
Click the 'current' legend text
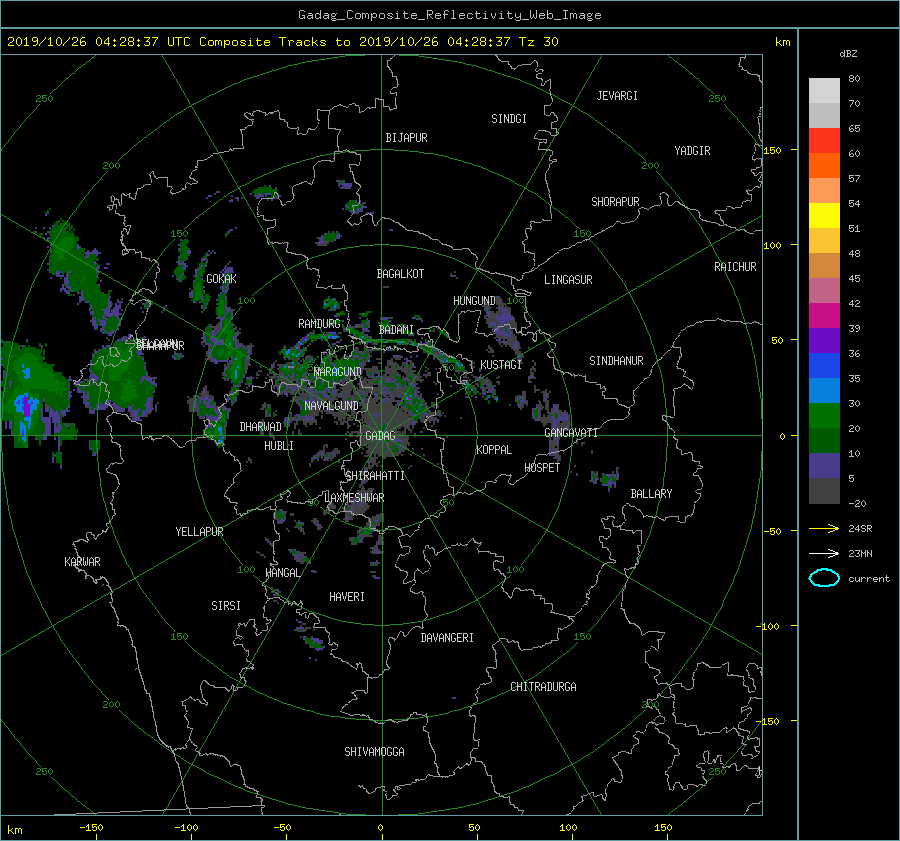tap(869, 579)
